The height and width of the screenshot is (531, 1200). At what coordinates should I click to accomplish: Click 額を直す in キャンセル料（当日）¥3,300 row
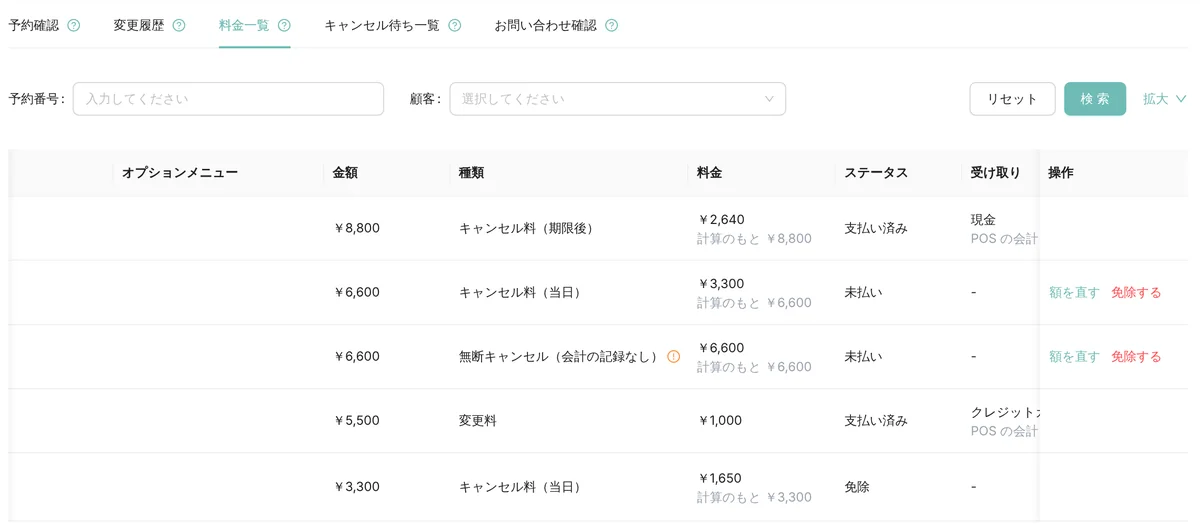click(1074, 293)
